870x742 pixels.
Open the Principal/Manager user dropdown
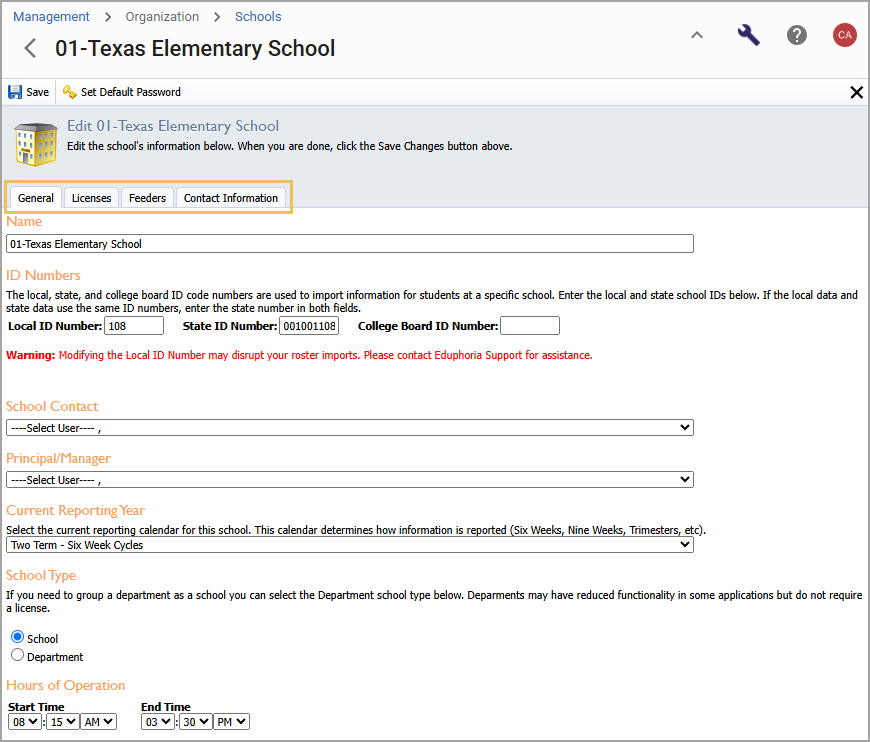point(350,479)
